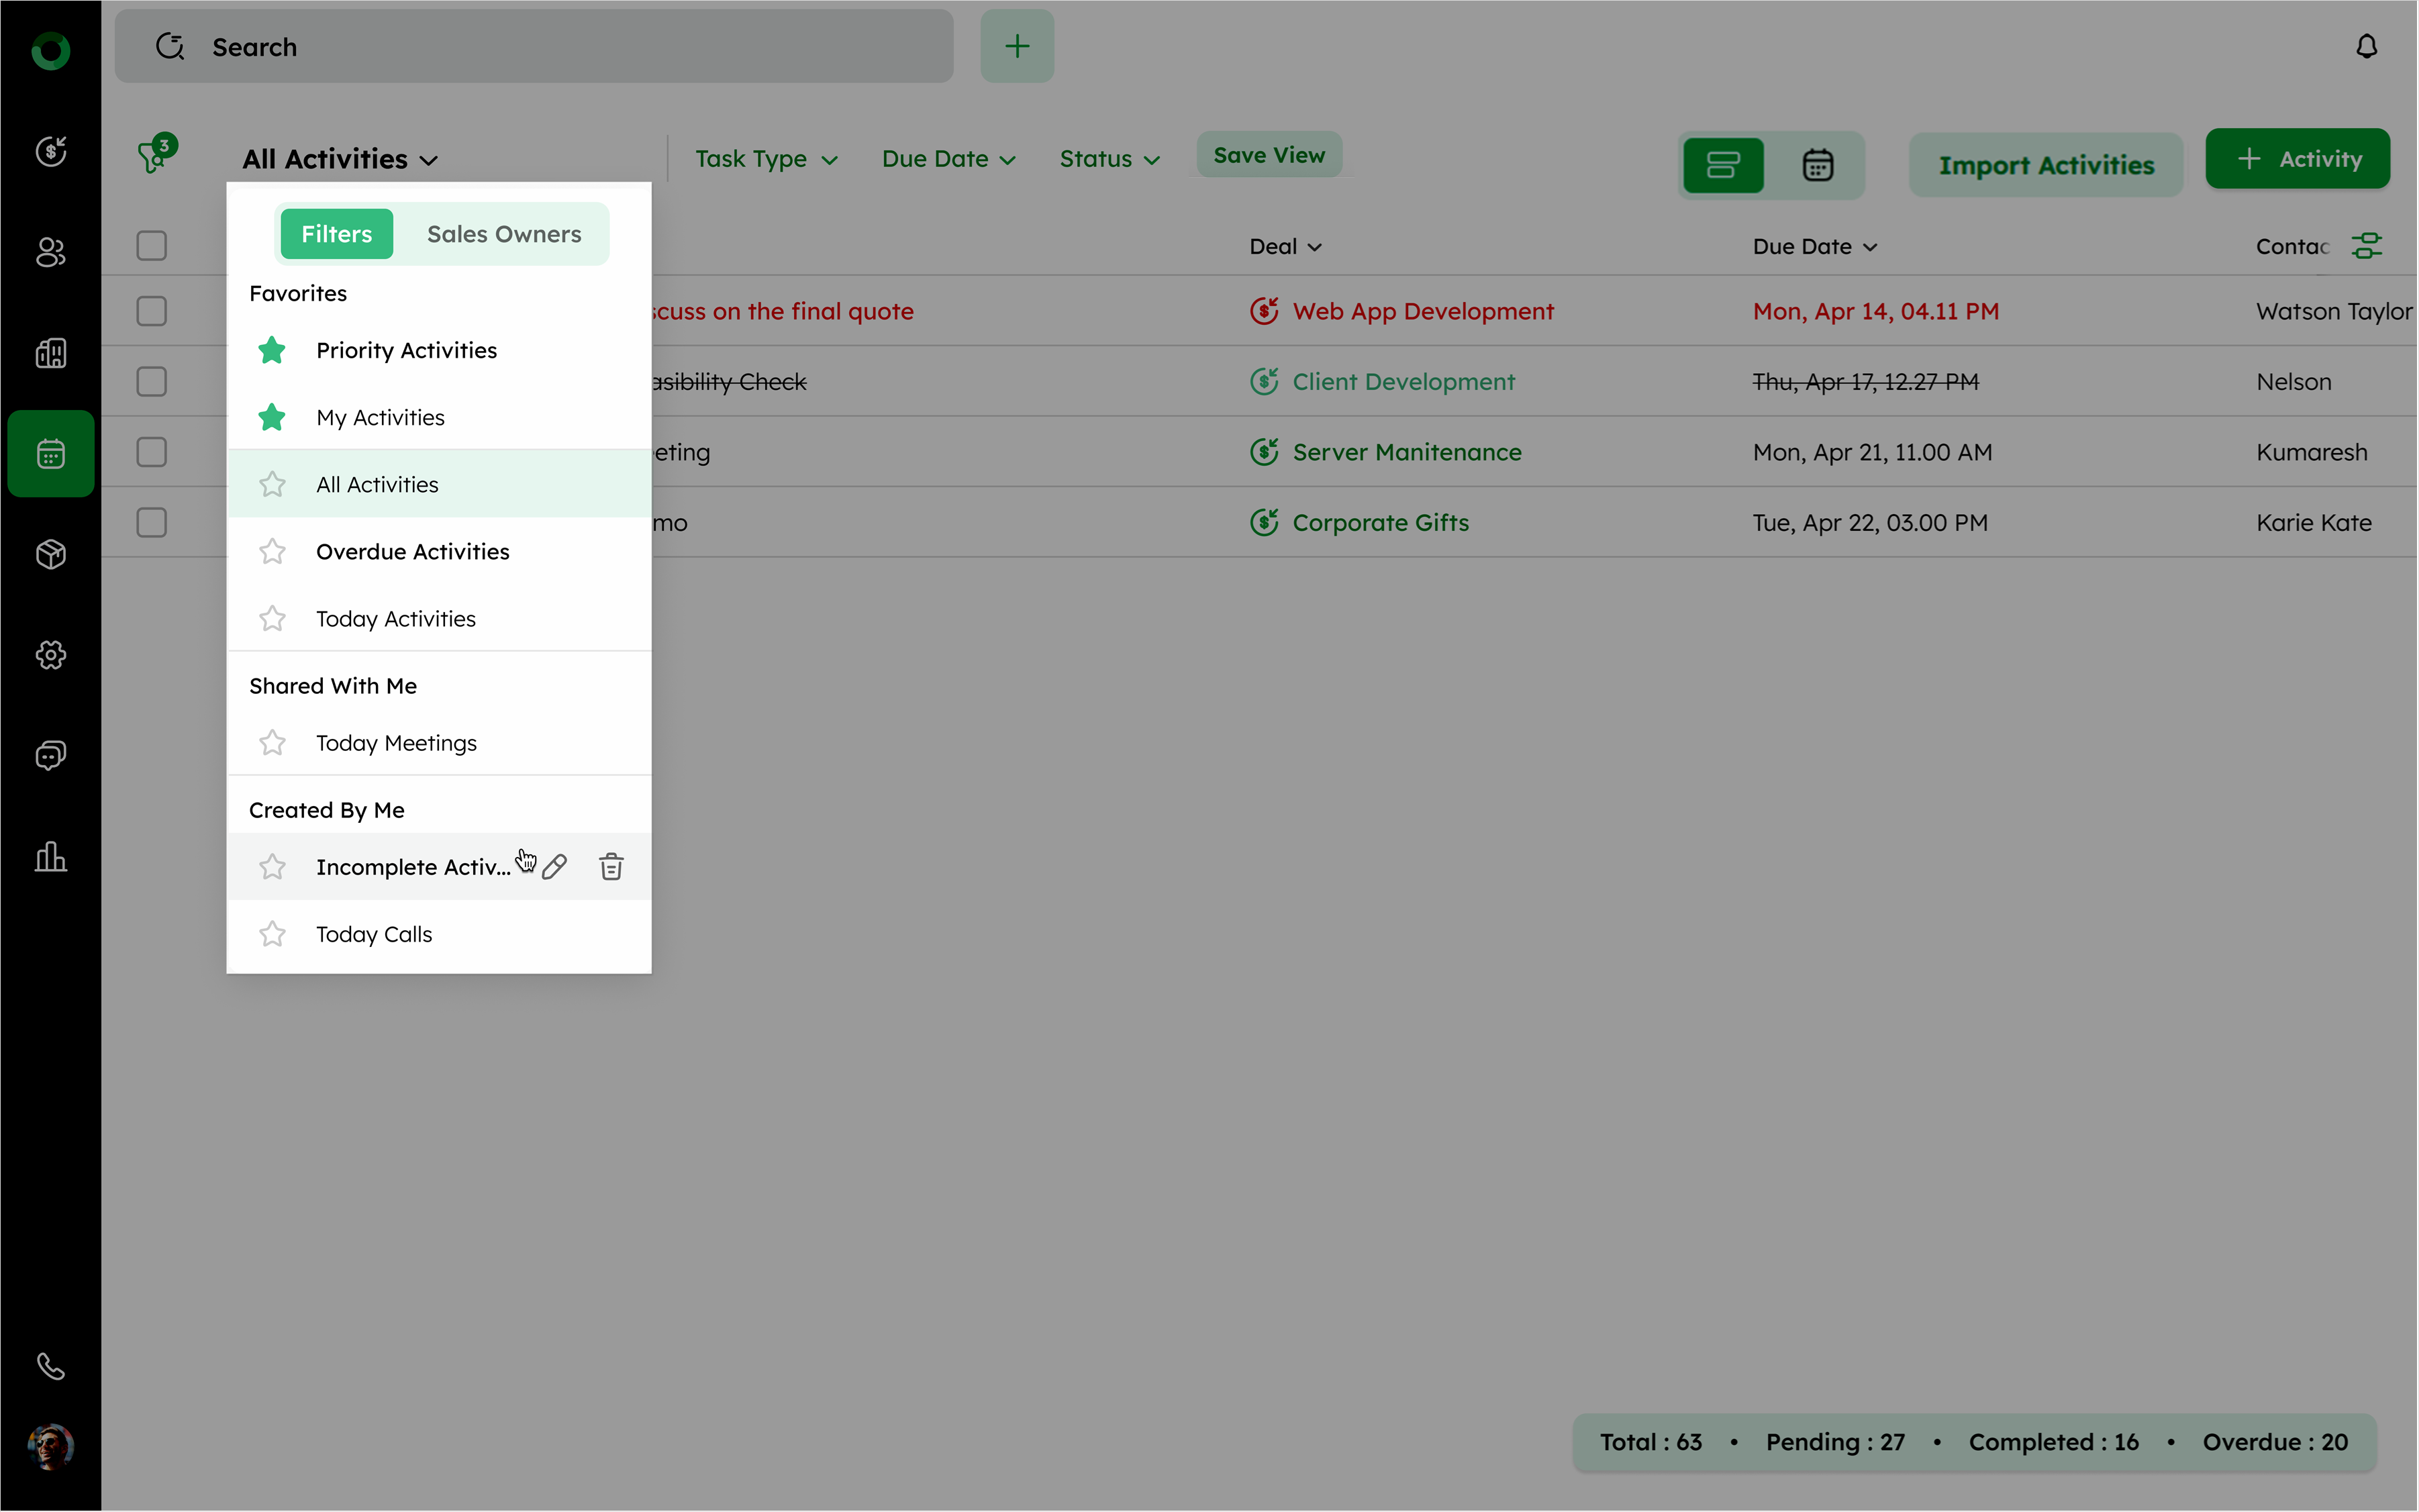The width and height of the screenshot is (2419, 1512).
Task: Collapse the All Activities view dropdown
Action: click(x=340, y=159)
